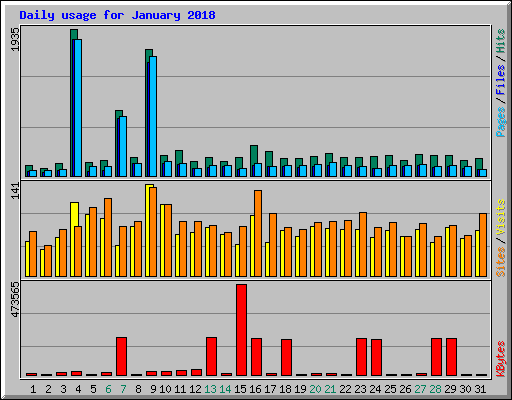The width and height of the screenshot is (512, 400).
Task: Select day label 4 on the x-axis
Action: pos(78,389)
